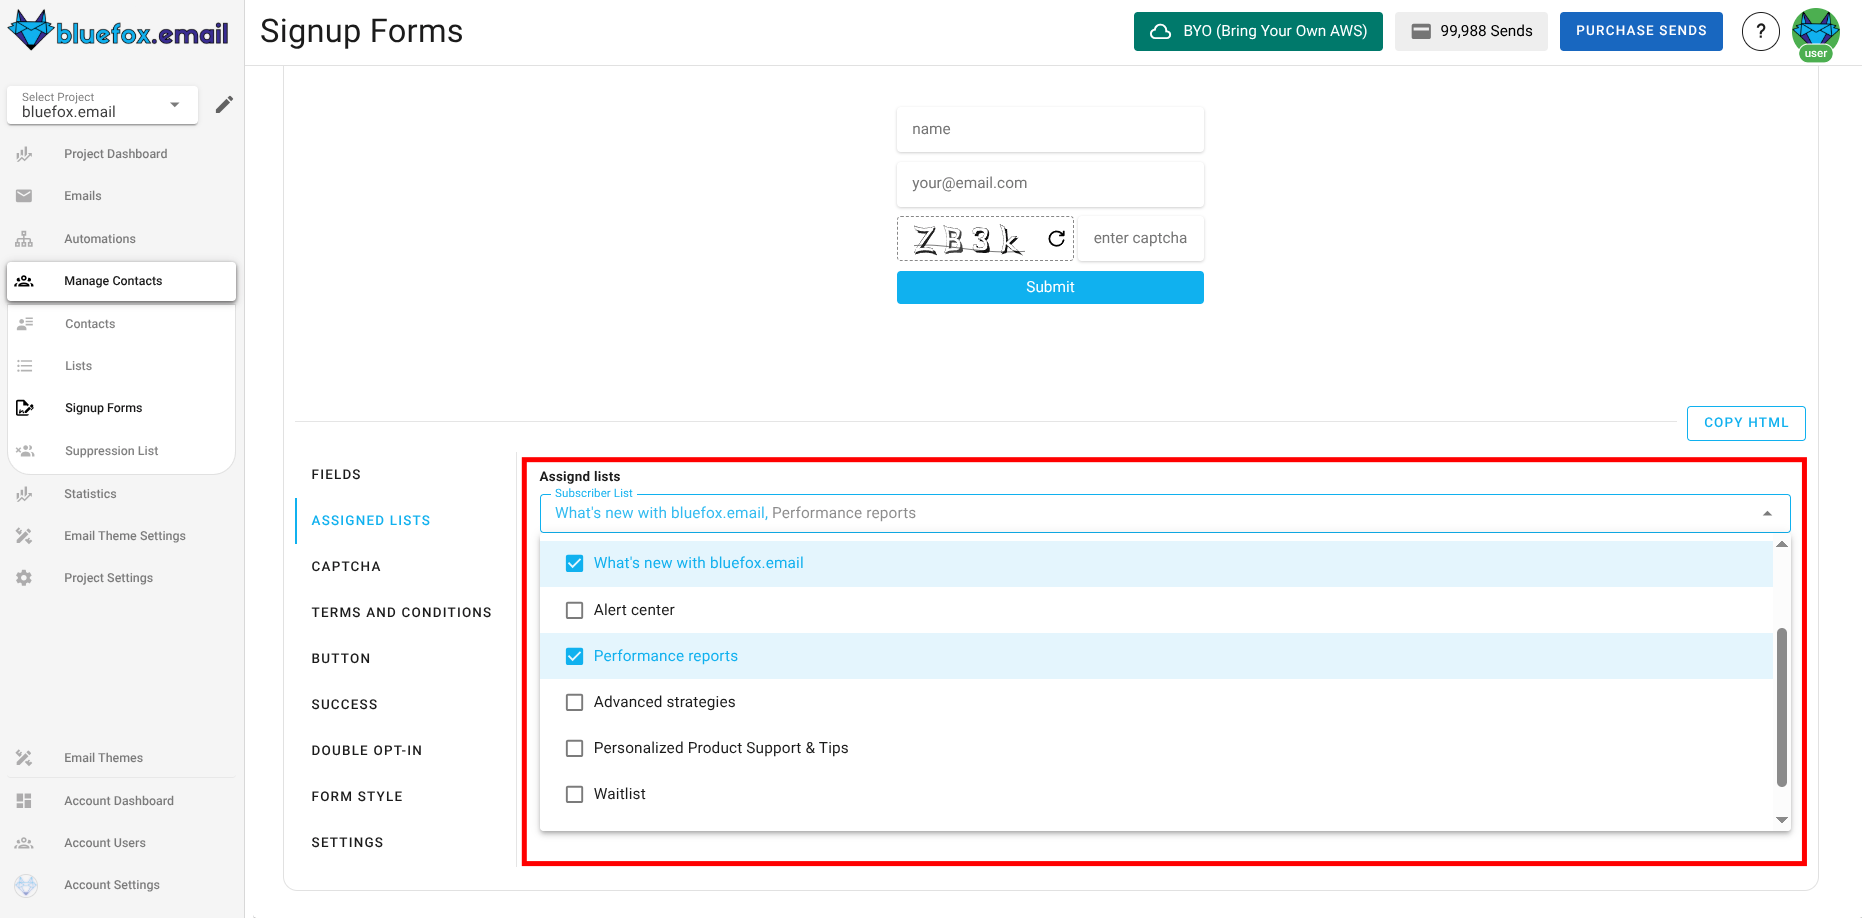The image size is (1862, 918).
Task: Click the pencil icon beside project selector
Action: coord(224,103)
